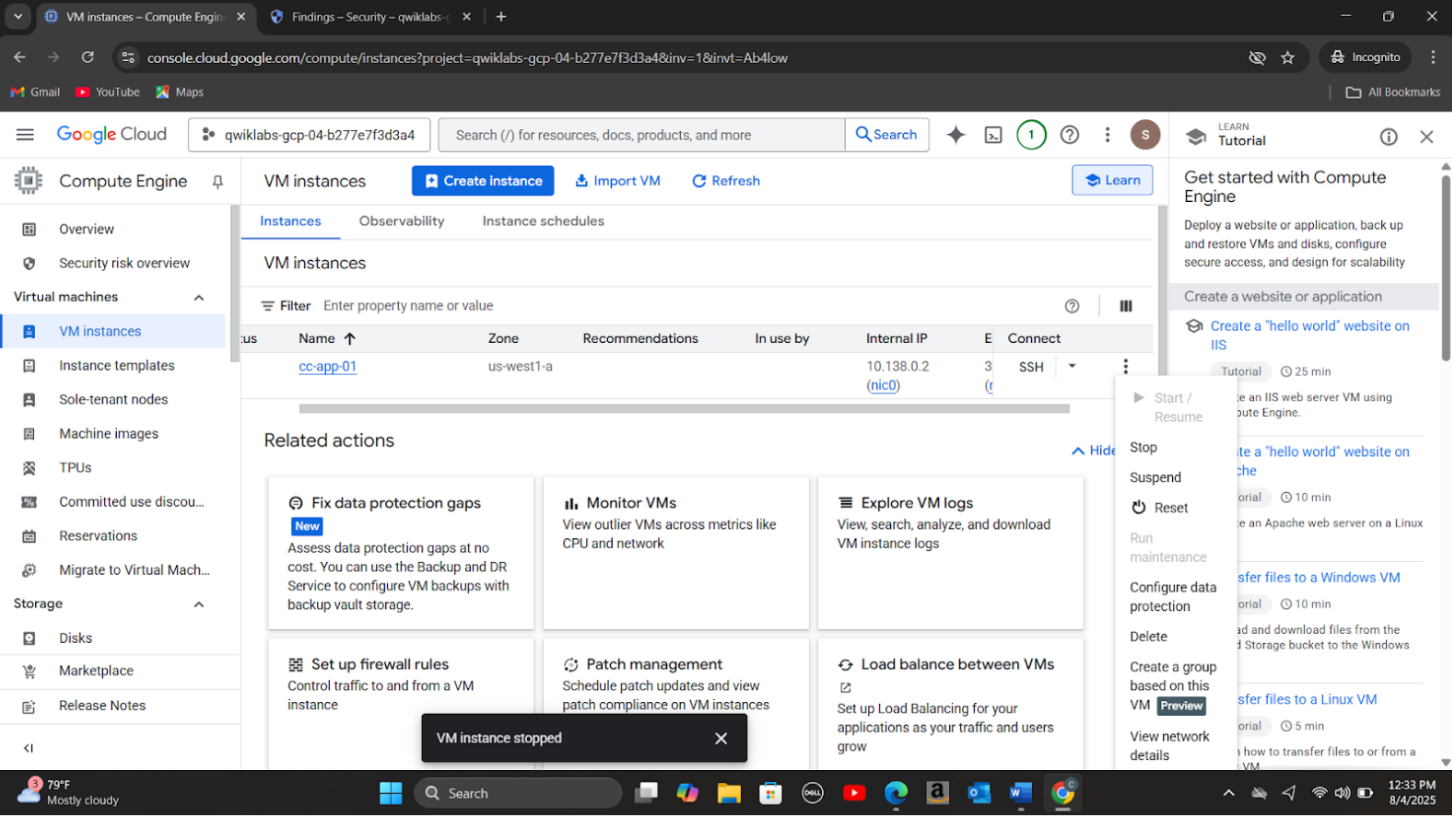The image size is (1452, 816).
Task: Open the project selector qwiklabs-gcp-04
Action: (309, 135)
